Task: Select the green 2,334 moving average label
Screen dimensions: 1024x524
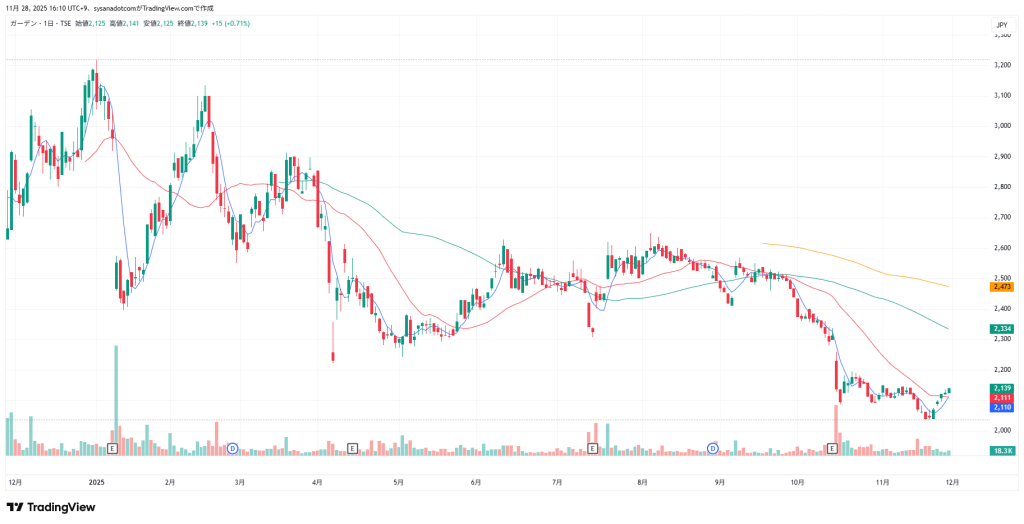Action: [x=1002, y=329]
